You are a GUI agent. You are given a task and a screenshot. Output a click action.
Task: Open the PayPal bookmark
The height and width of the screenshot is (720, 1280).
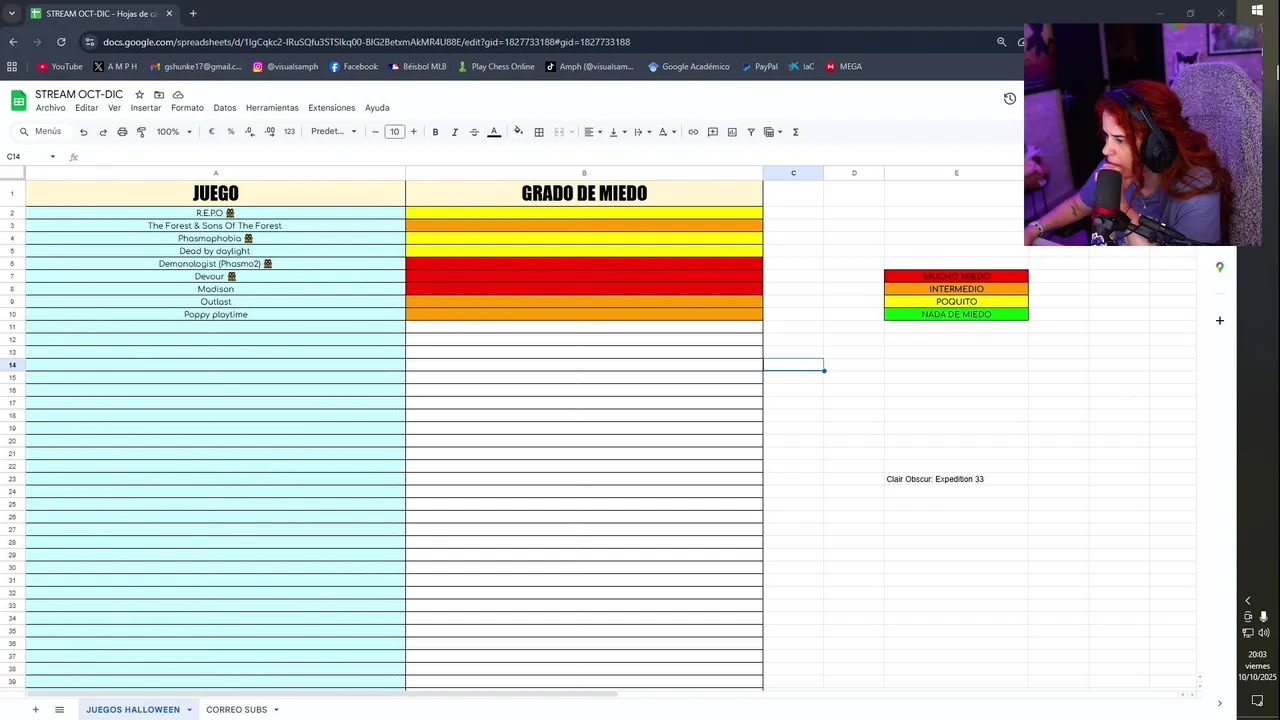pyautogui.click(x=759, y=67)
